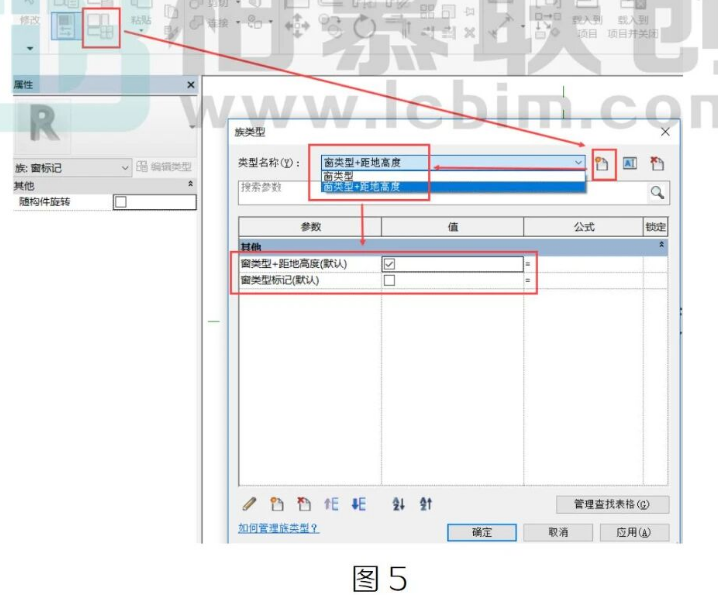Select the Rotate tool in the ribbon
This screenshot has width=718, height=595.
(364, 26)
